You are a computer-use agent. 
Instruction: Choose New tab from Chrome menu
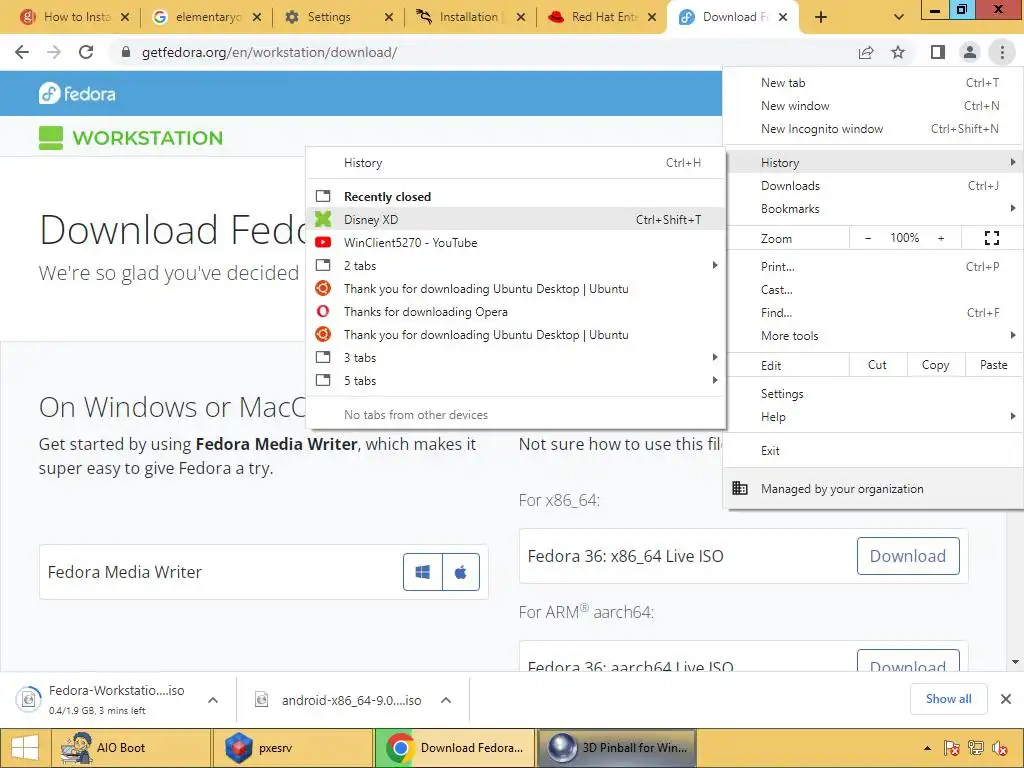(873, 83)
